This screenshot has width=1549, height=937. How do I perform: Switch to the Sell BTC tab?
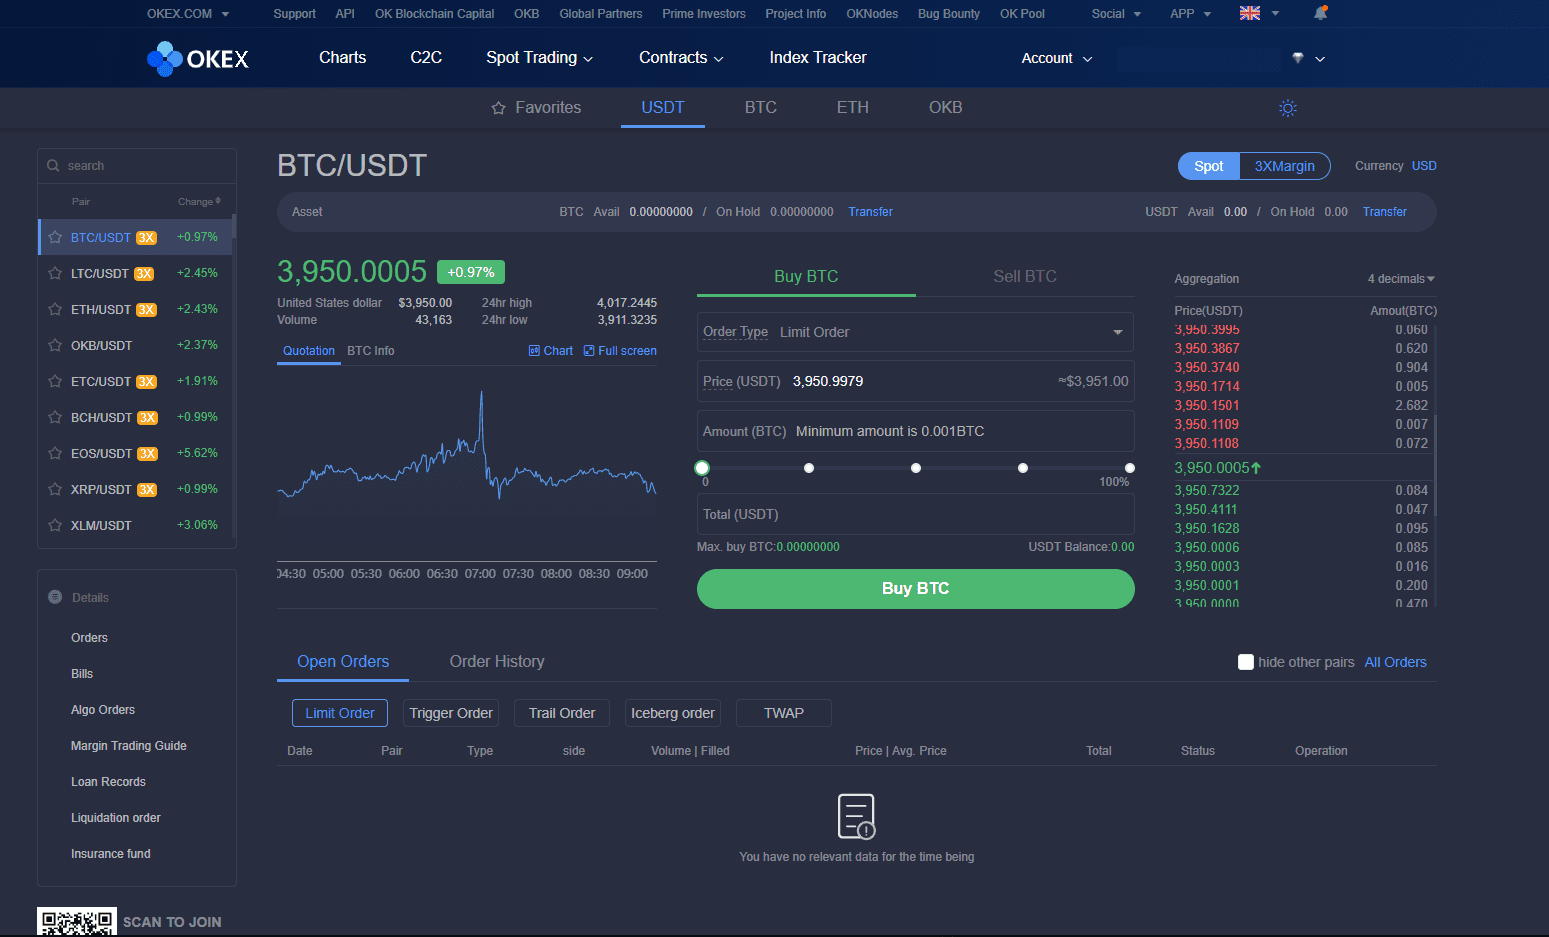1024,276
